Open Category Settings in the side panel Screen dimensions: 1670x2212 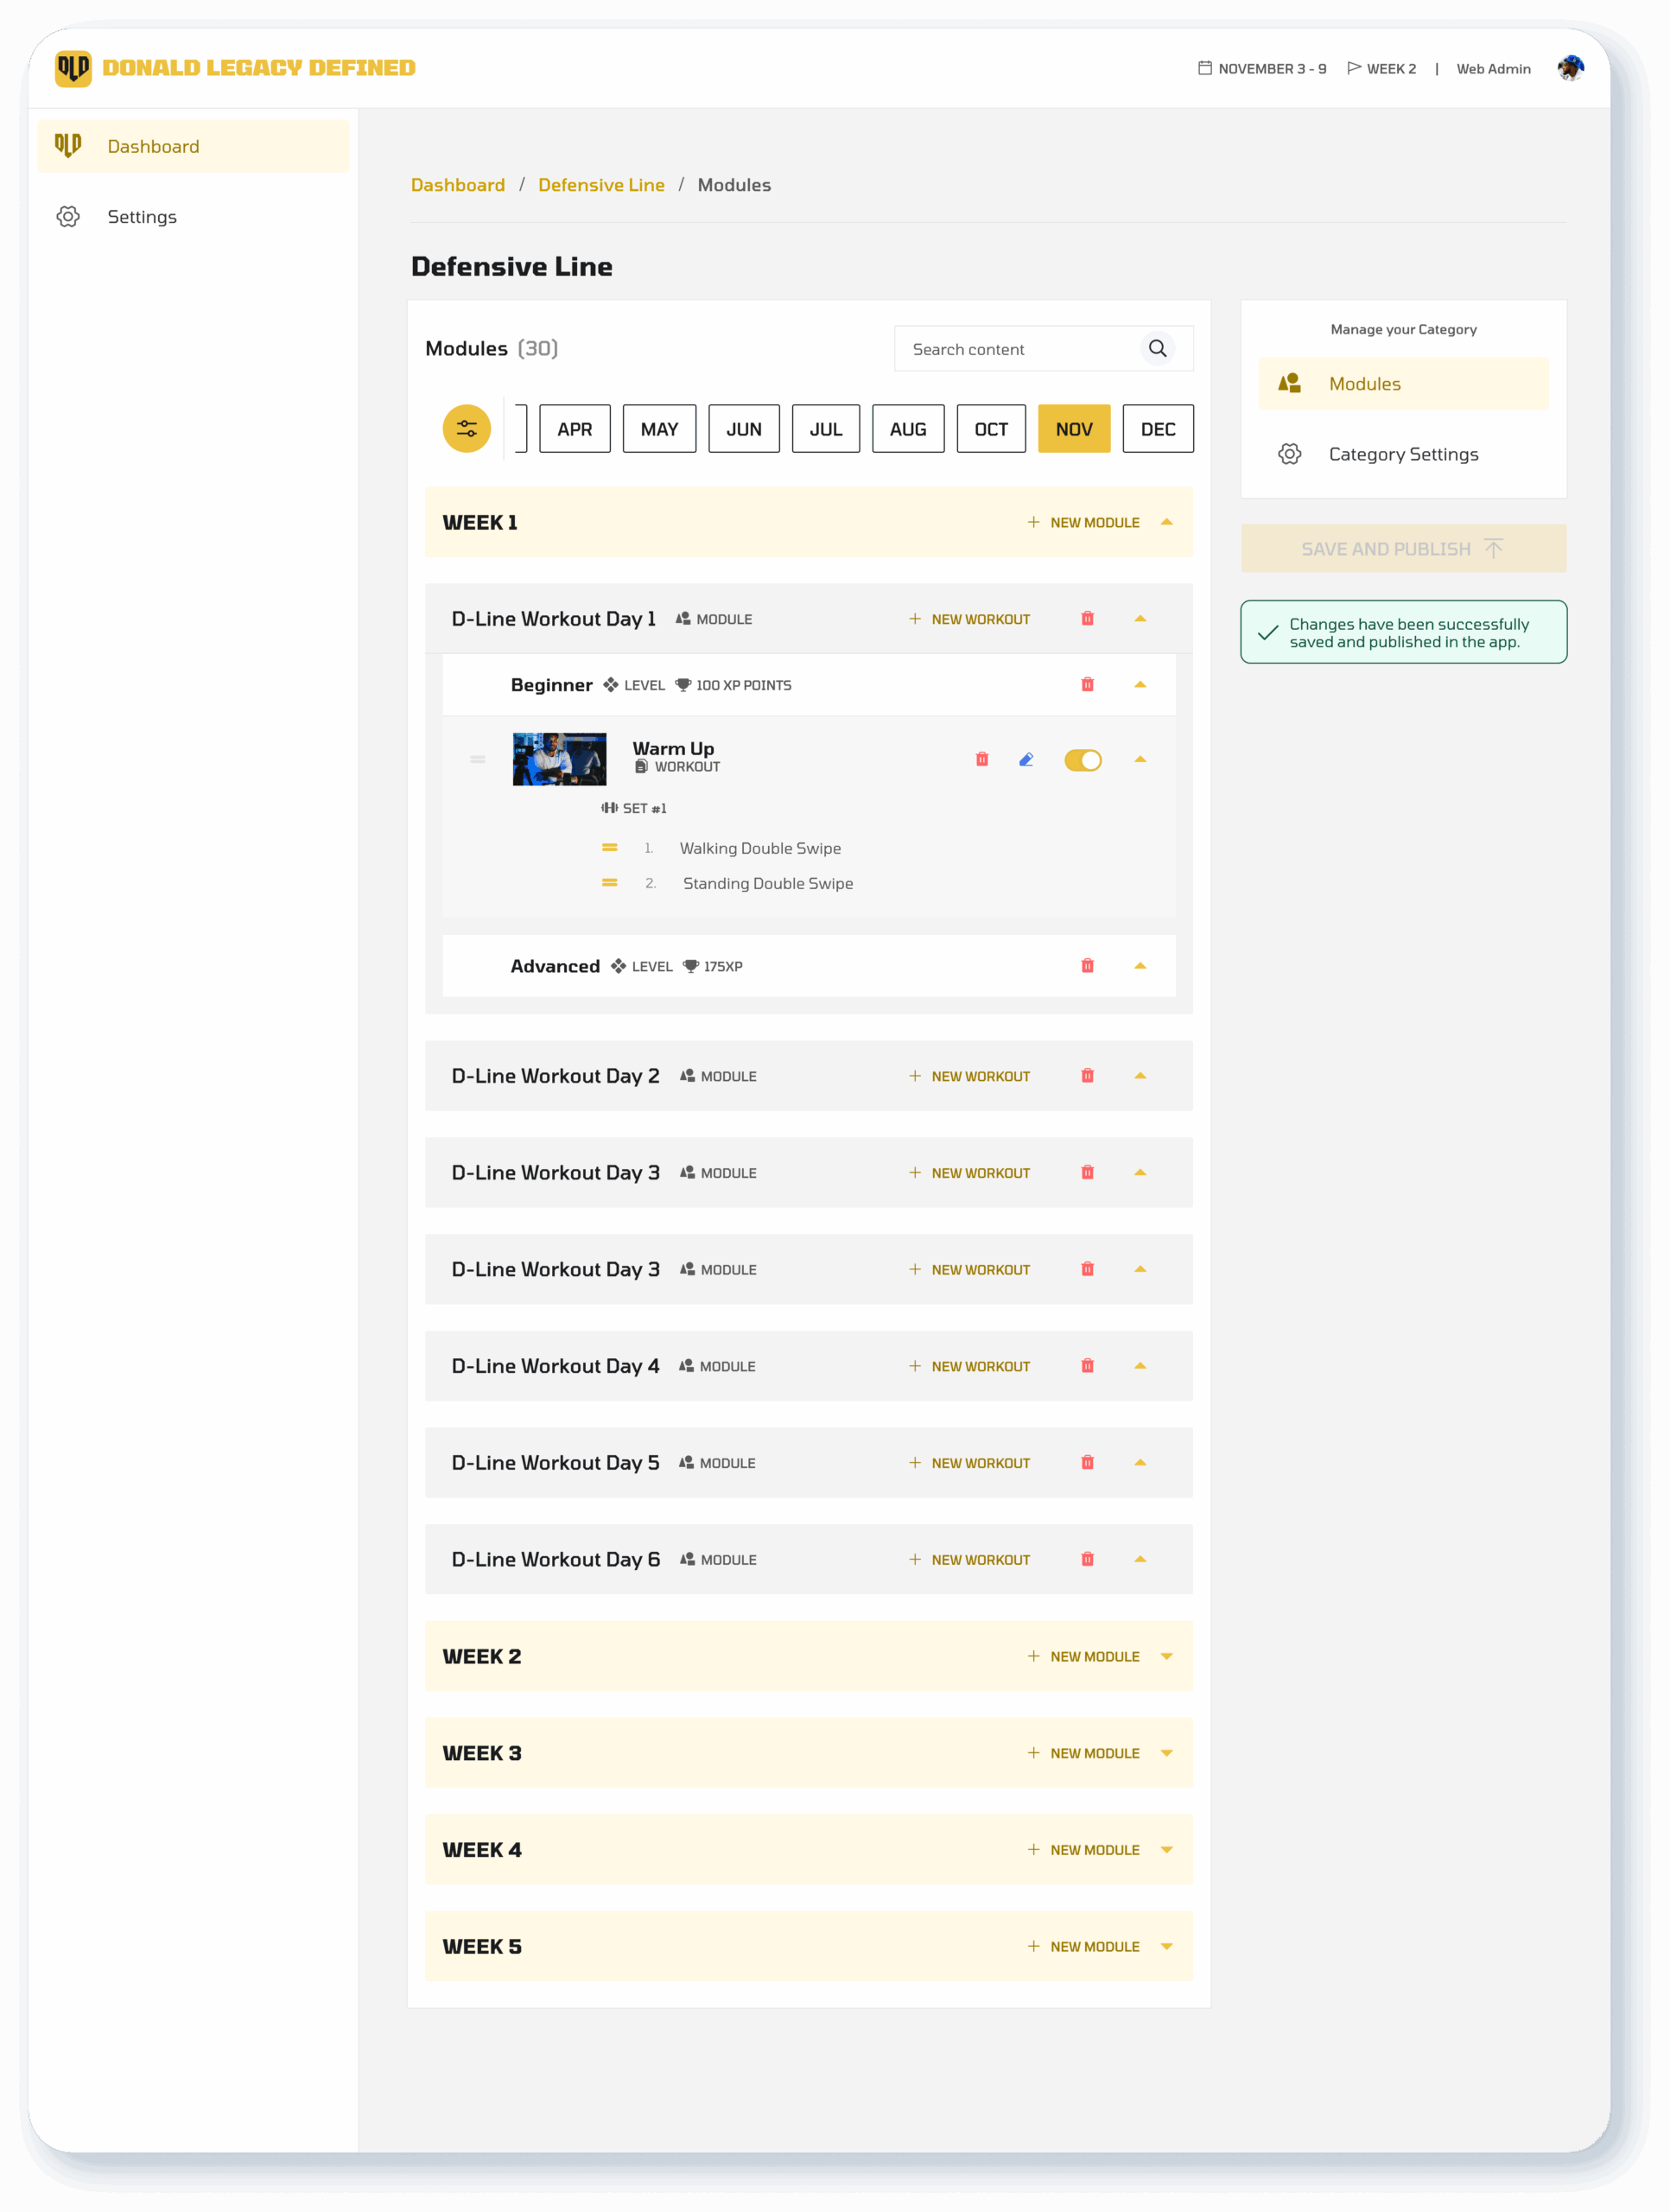(1402, 454)
